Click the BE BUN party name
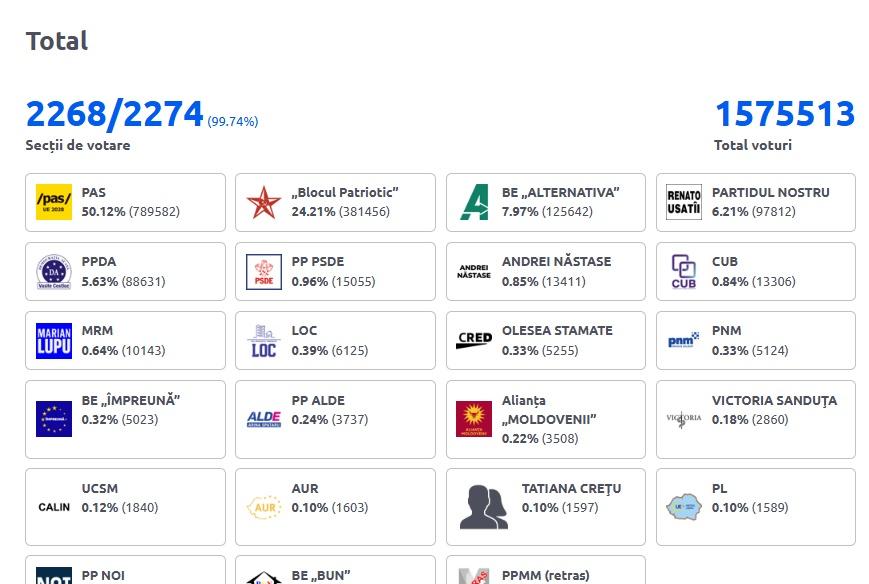869x584 pixels. tap(321, 576)
